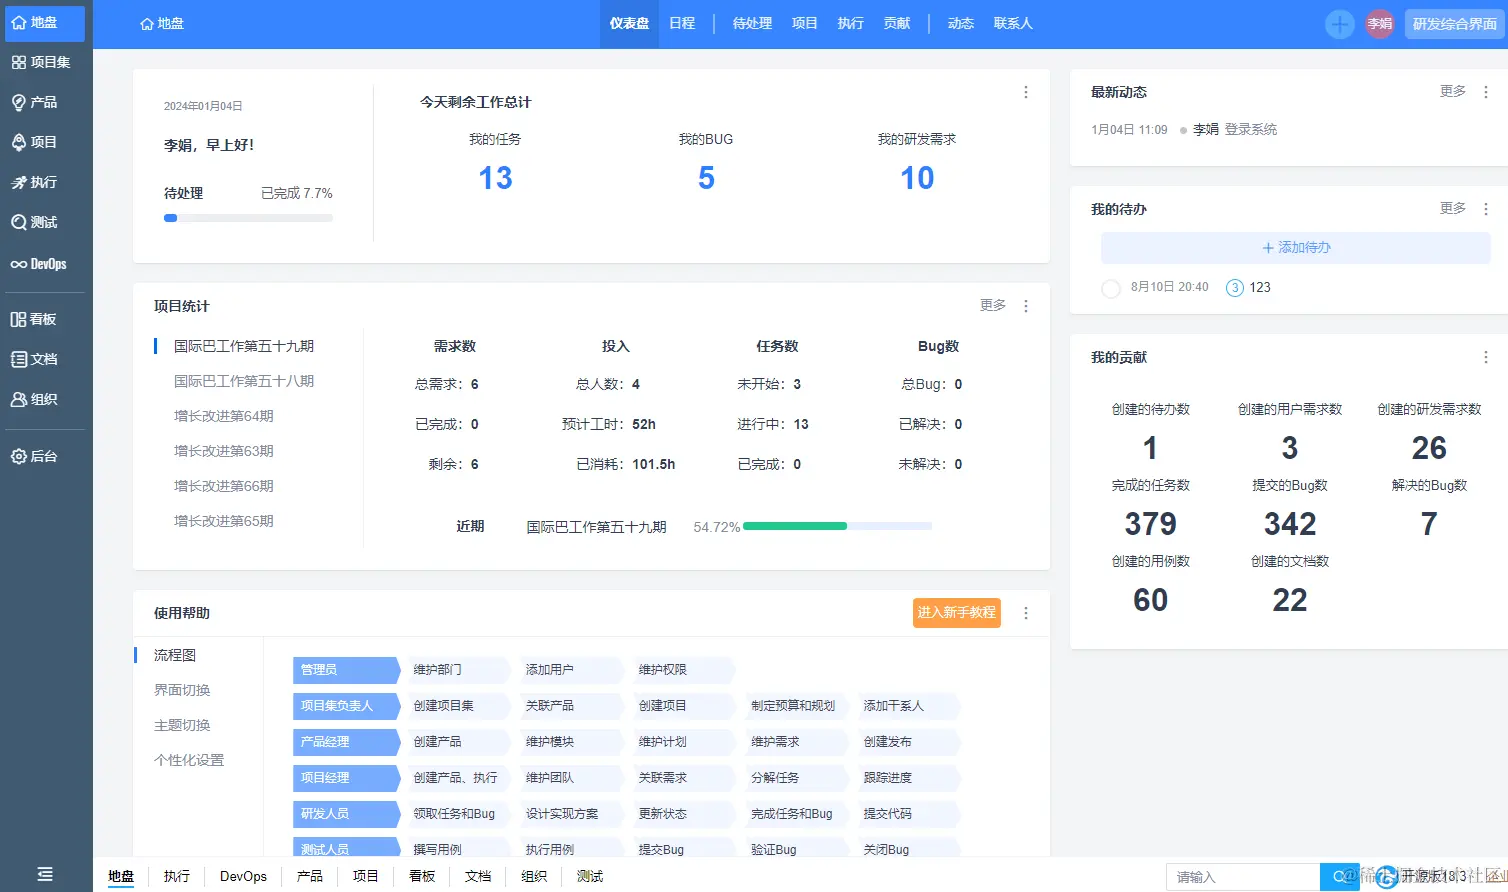The width and height of the screenshot is (1508, 892).
Task: Click the round plus quick-create icon
Action: [1340, 24]
